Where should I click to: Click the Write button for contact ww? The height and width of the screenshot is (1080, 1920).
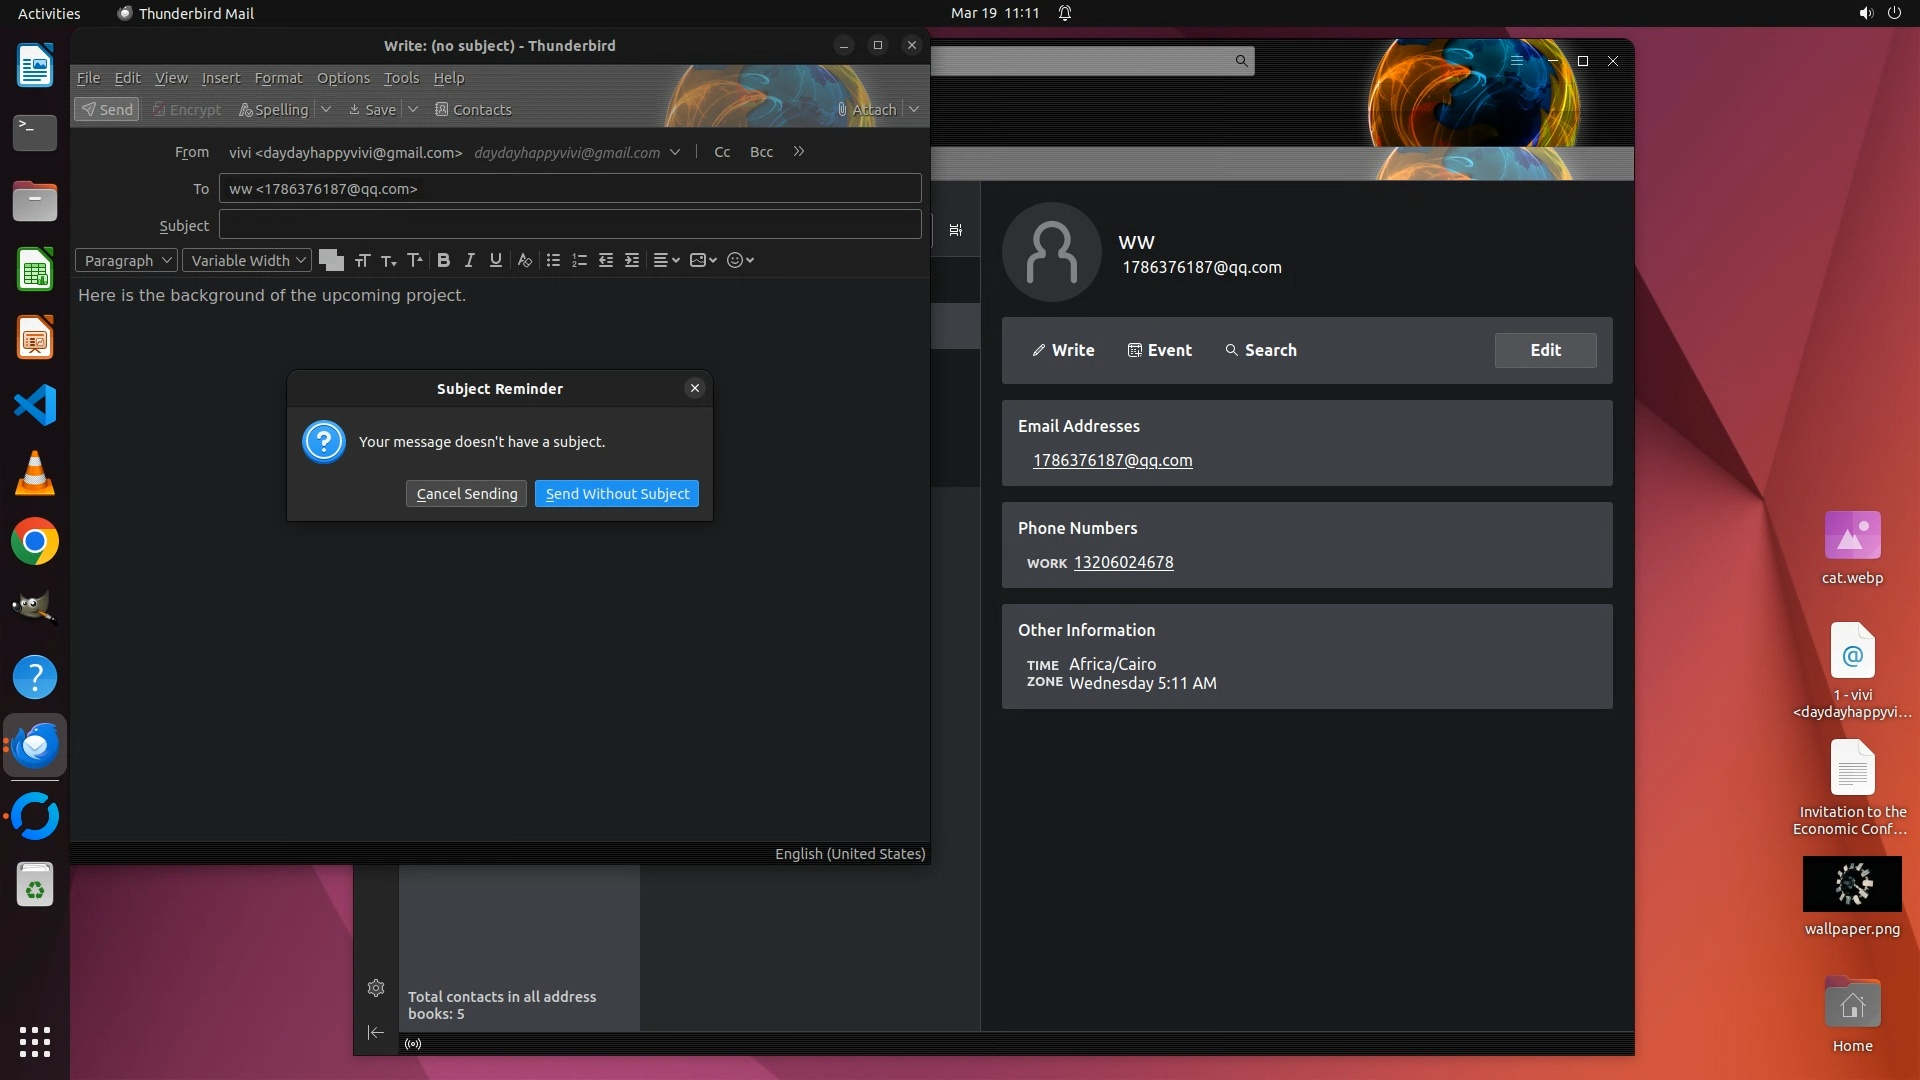[1063, 350]
